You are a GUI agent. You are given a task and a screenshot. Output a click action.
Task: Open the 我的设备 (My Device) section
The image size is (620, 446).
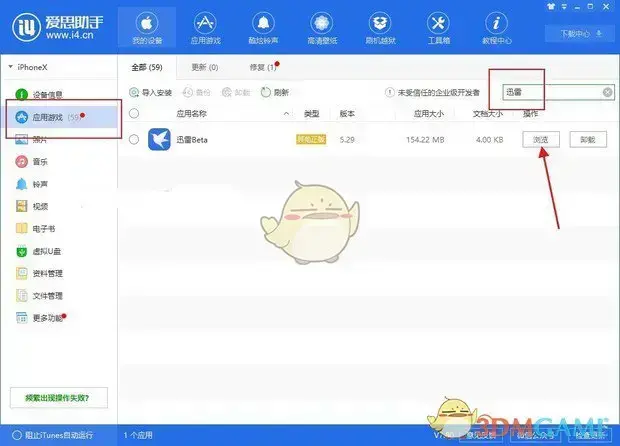(x=147, y=28)
